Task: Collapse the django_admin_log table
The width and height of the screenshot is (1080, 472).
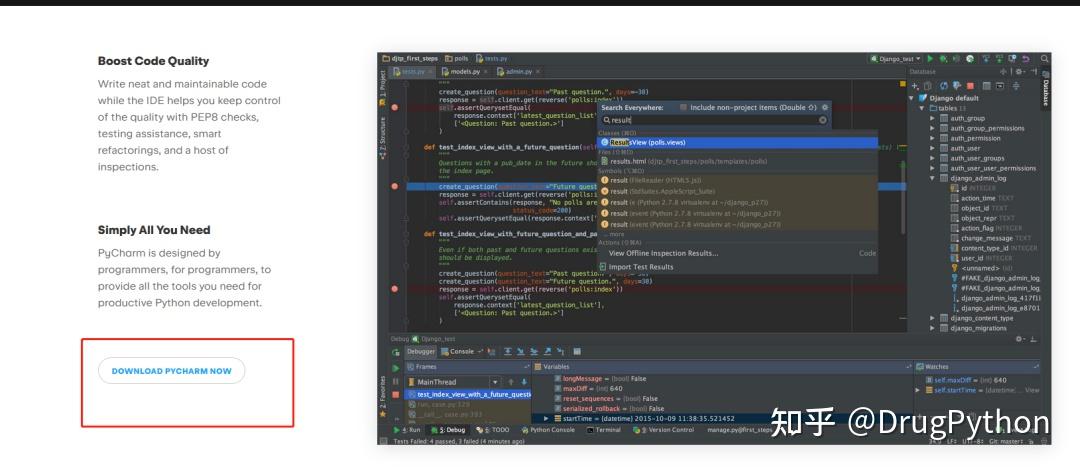Action: (933, 178)
